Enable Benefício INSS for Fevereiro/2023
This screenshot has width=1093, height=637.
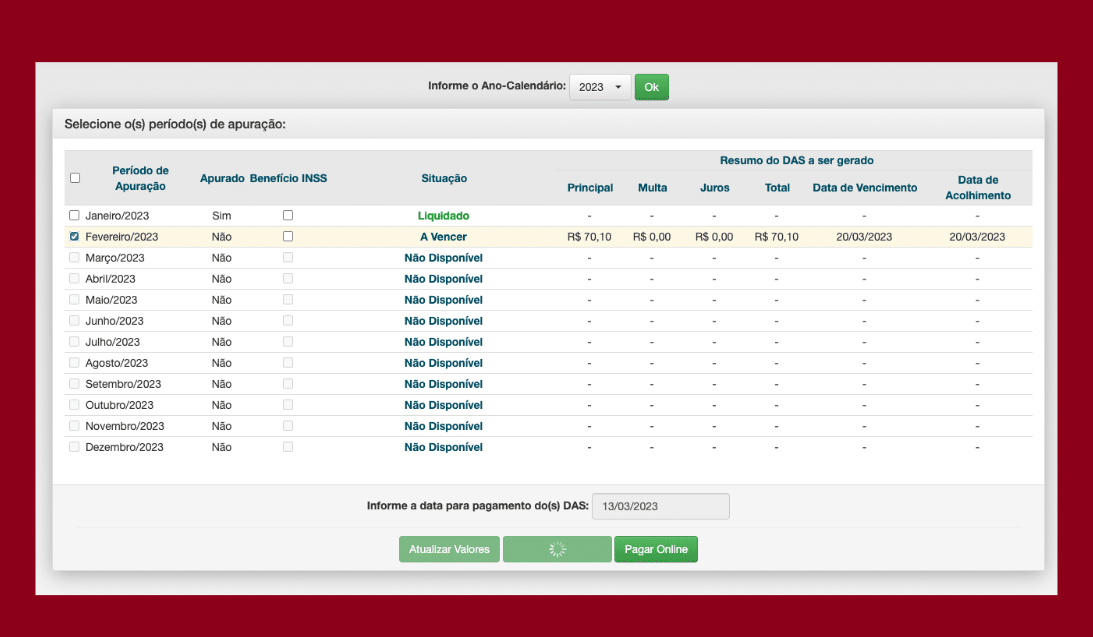point(288,237)
